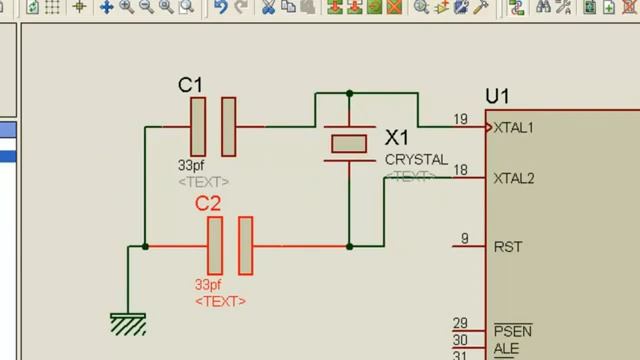Click the ground terminal symbol
The image size is (640, 360).
128,324
